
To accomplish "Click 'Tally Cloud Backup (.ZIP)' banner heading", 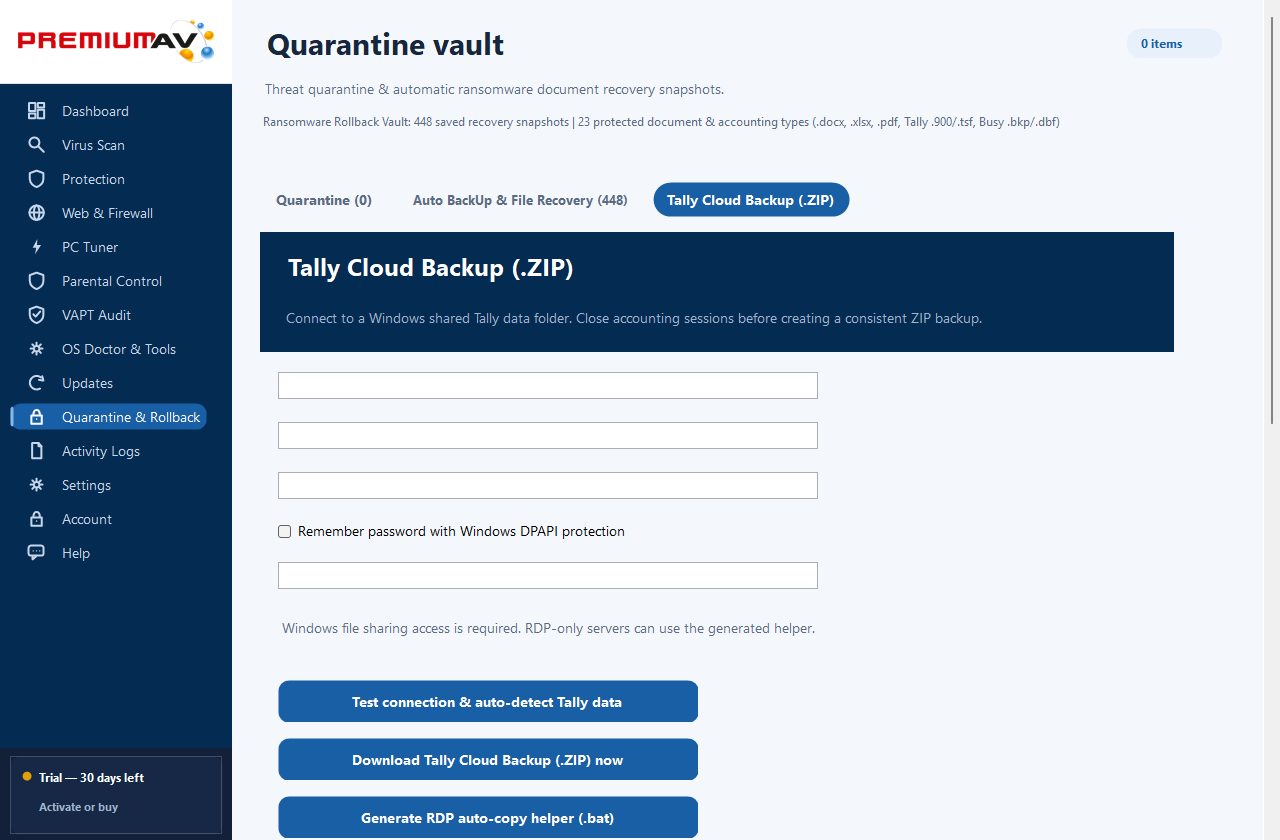I will point(430,268).
